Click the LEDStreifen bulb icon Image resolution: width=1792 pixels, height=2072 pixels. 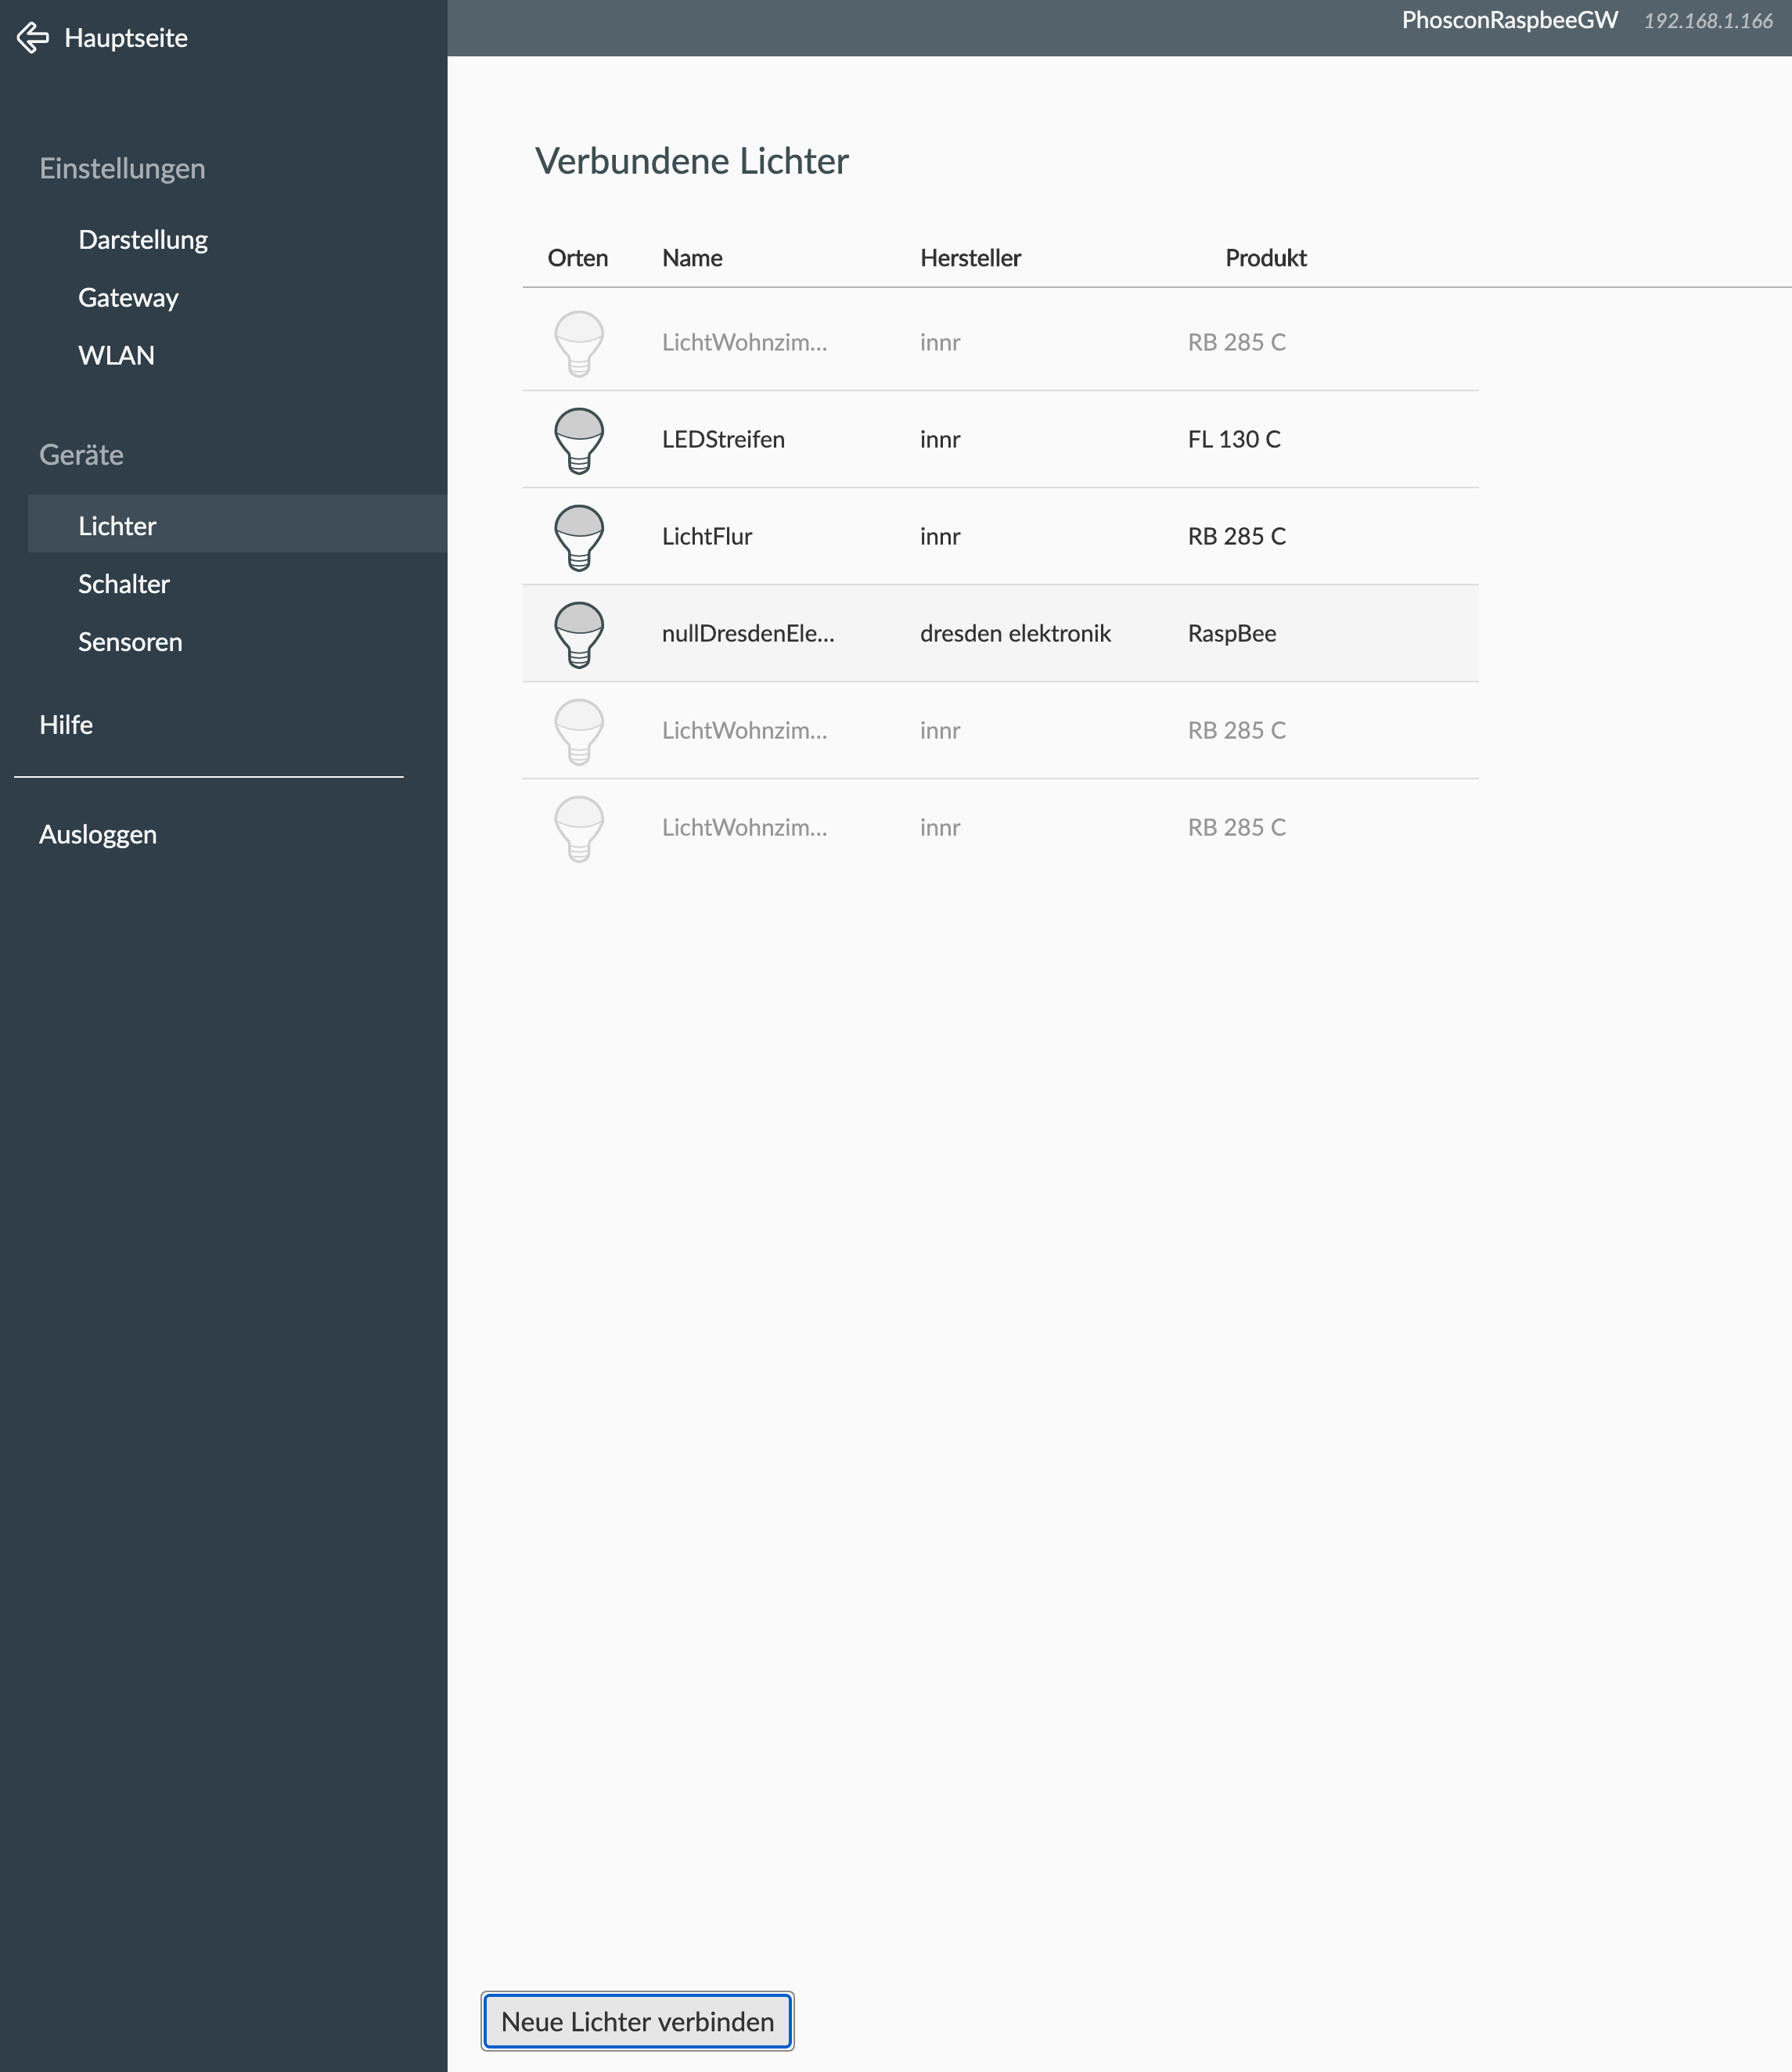[x=579, y=440]
